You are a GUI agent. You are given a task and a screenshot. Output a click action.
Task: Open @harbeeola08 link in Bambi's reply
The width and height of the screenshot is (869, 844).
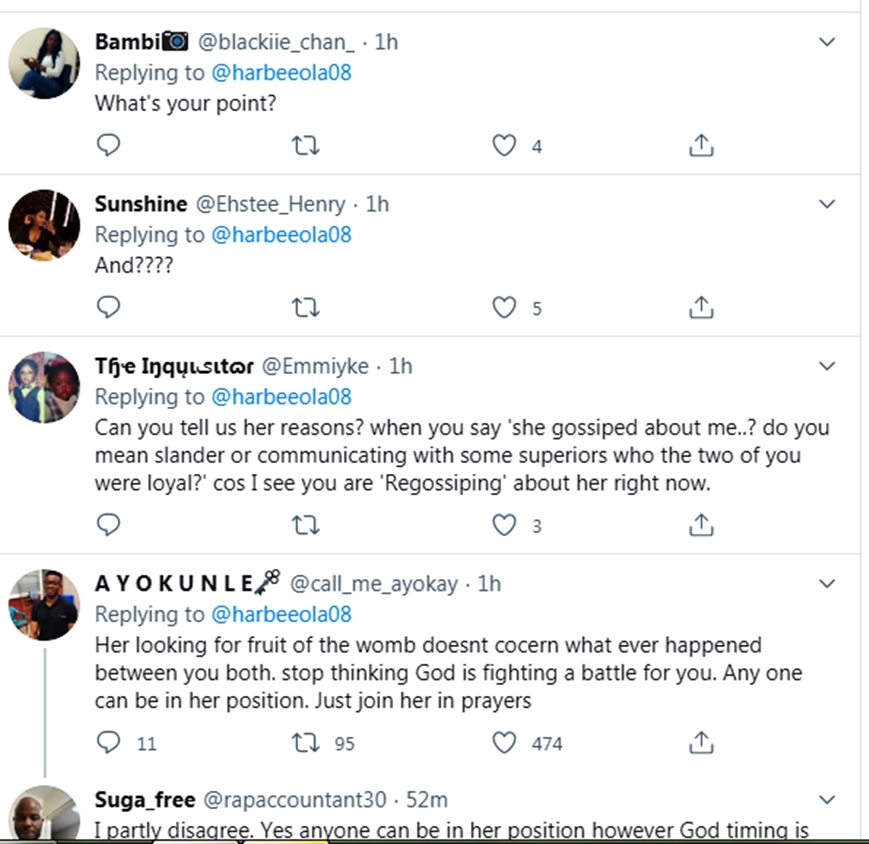click(282, 73)
